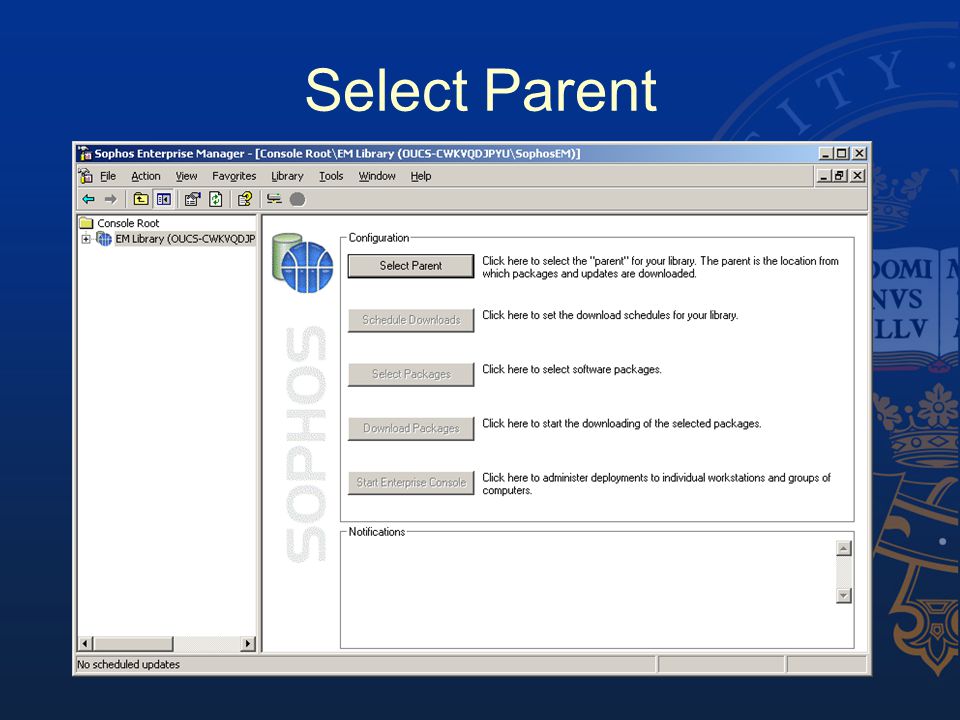This screenshot has width=960, height=720.
Task: Select the EM Library tree item
Action: (185, 239)
